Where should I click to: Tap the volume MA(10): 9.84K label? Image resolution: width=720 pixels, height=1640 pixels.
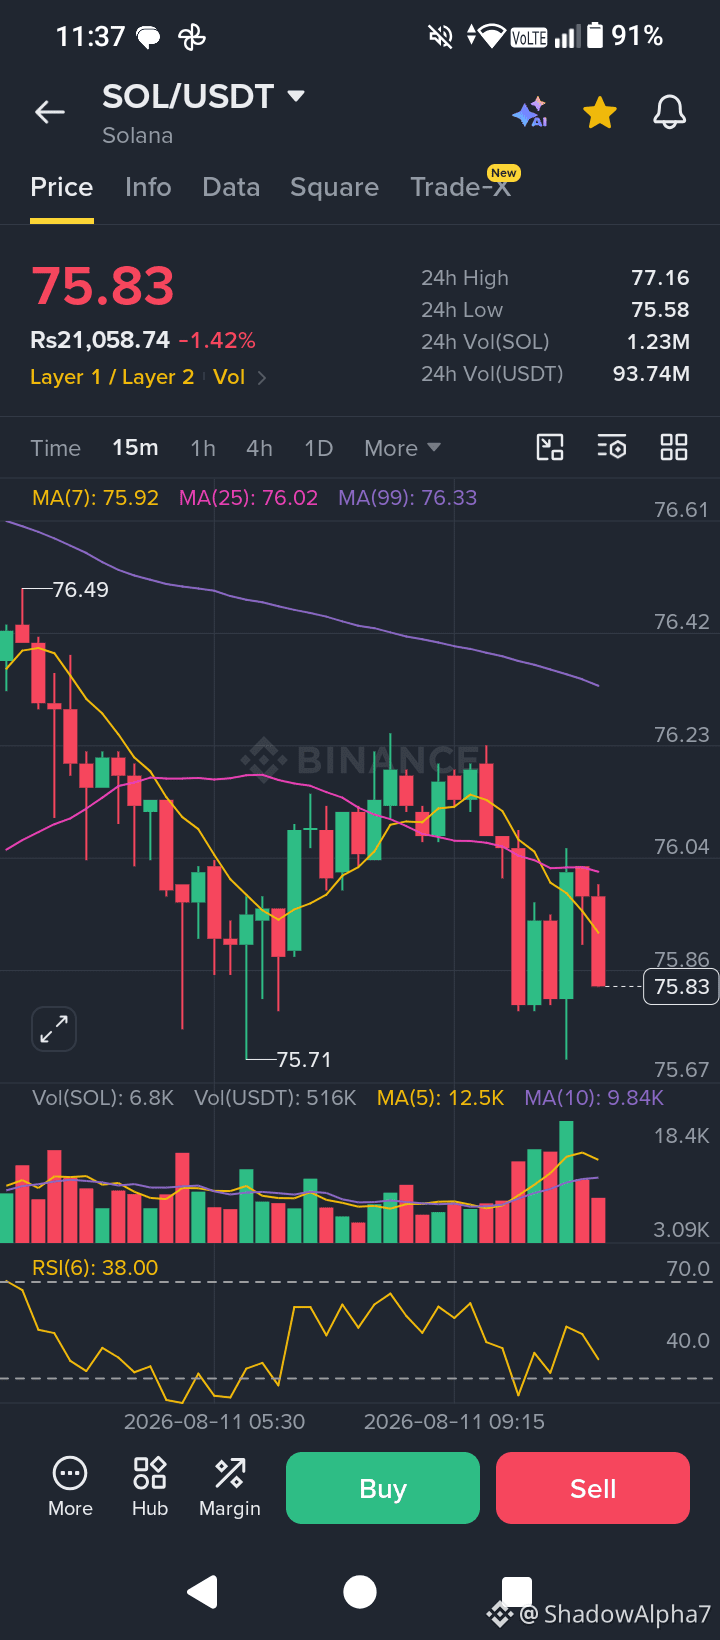(x=594, y=1098)
